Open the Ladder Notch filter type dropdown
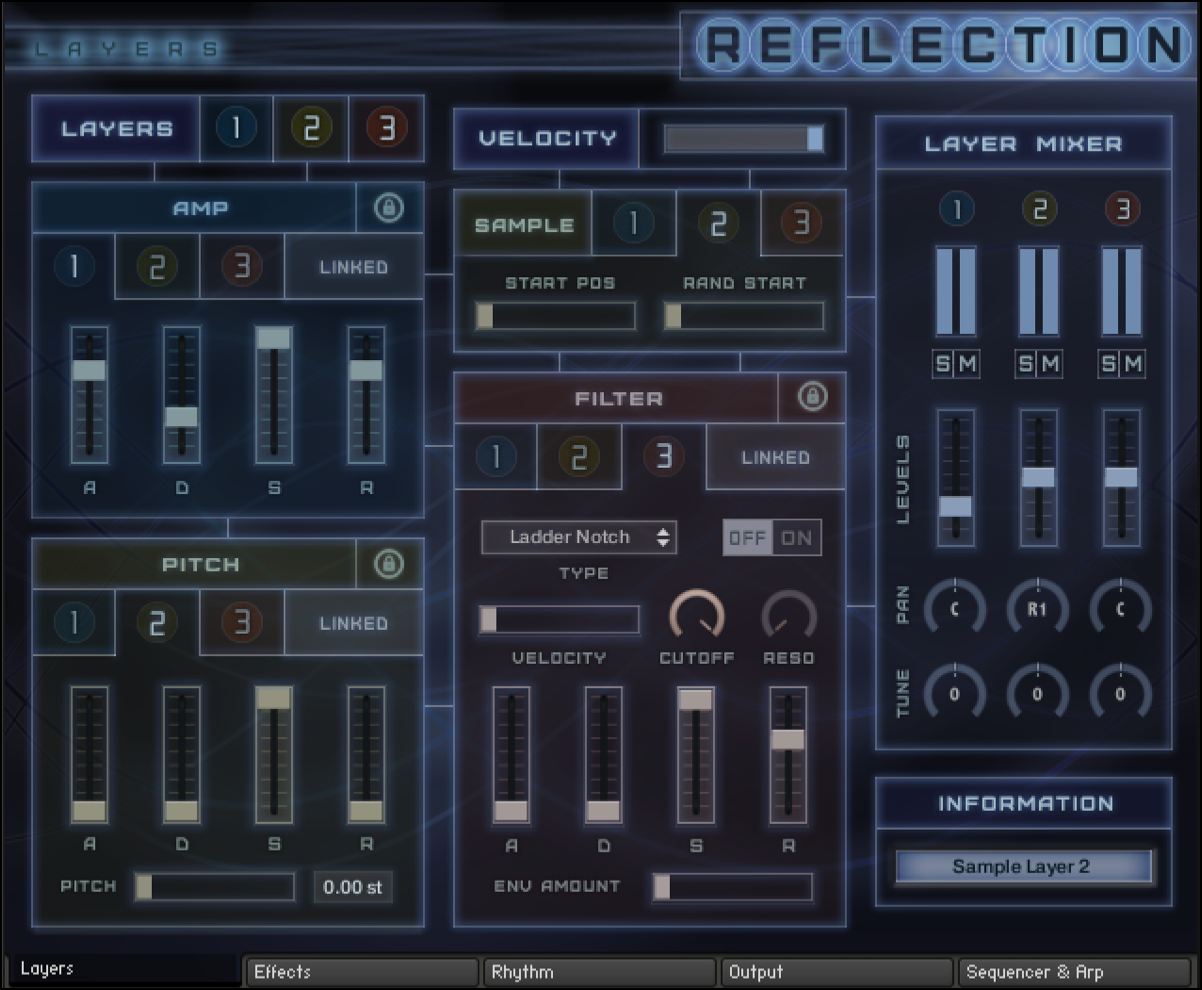 click(x=579, y=537)
